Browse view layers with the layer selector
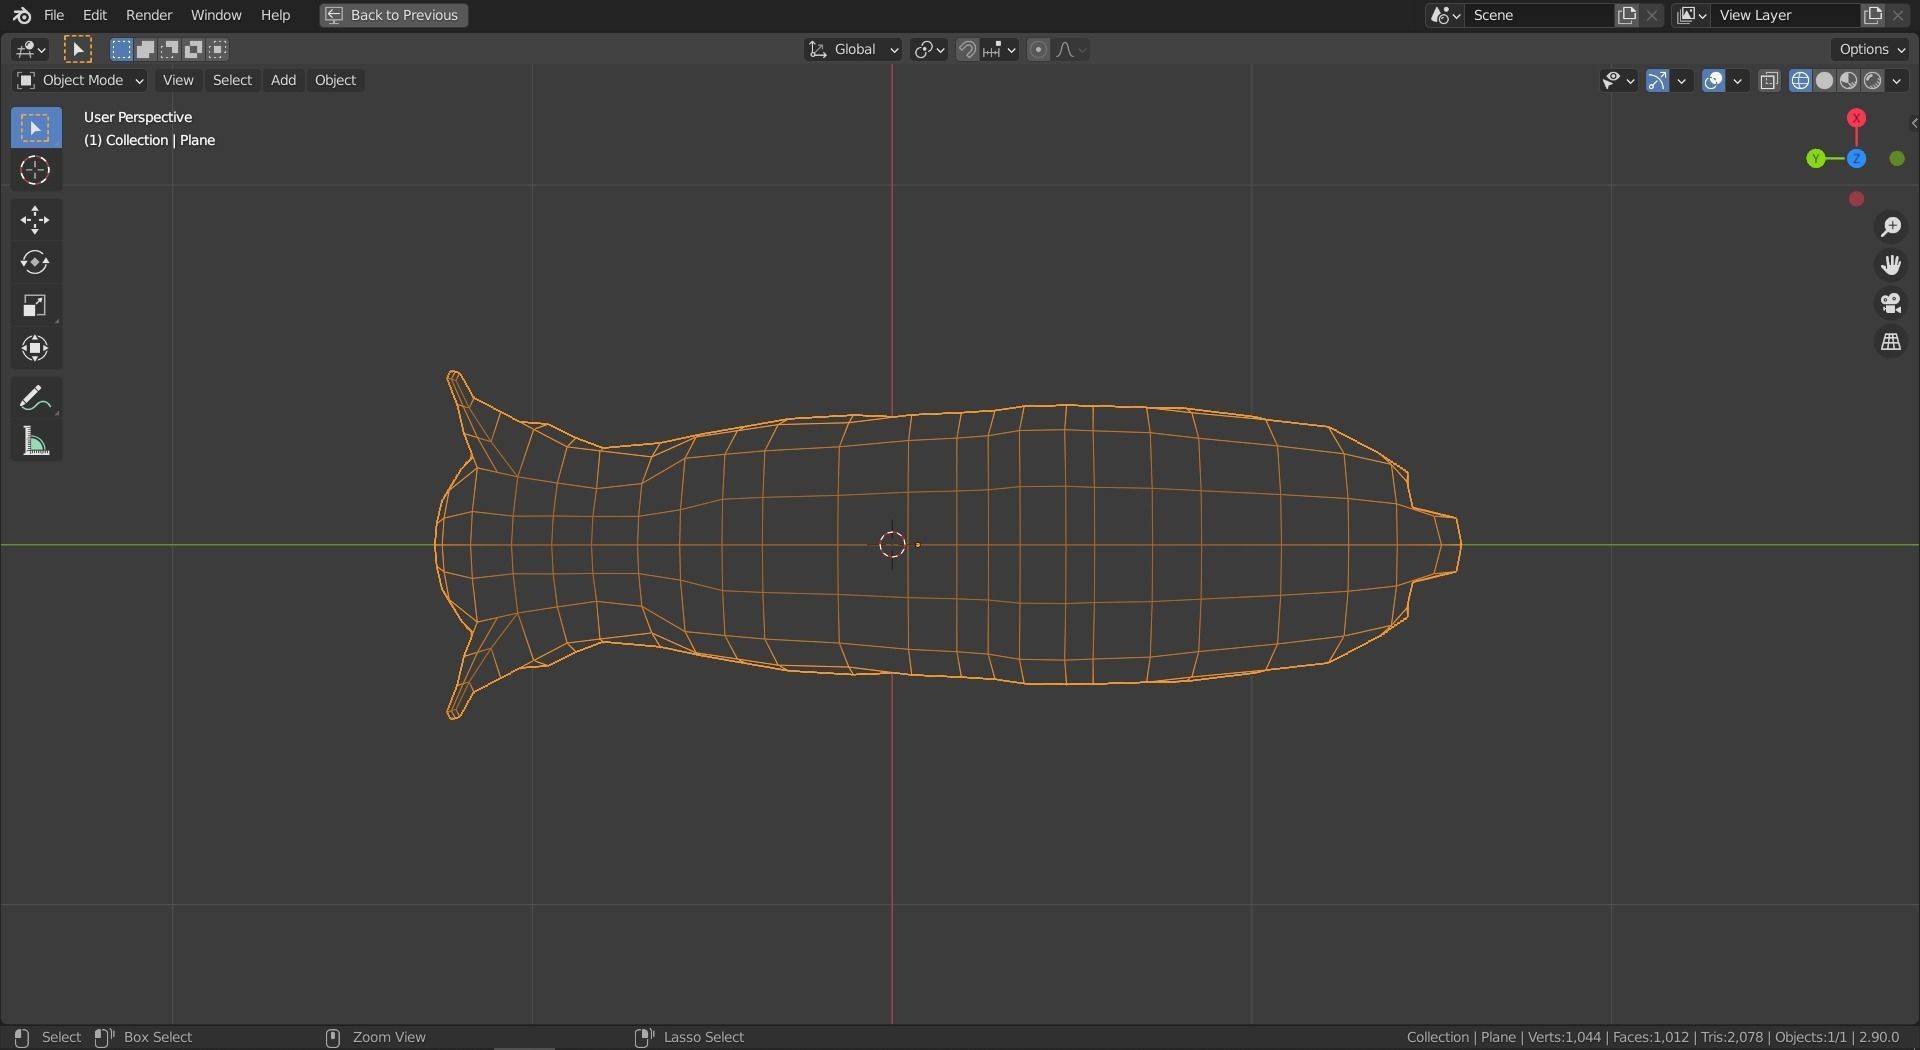 pyautogui.click(x=1691, y=15)
